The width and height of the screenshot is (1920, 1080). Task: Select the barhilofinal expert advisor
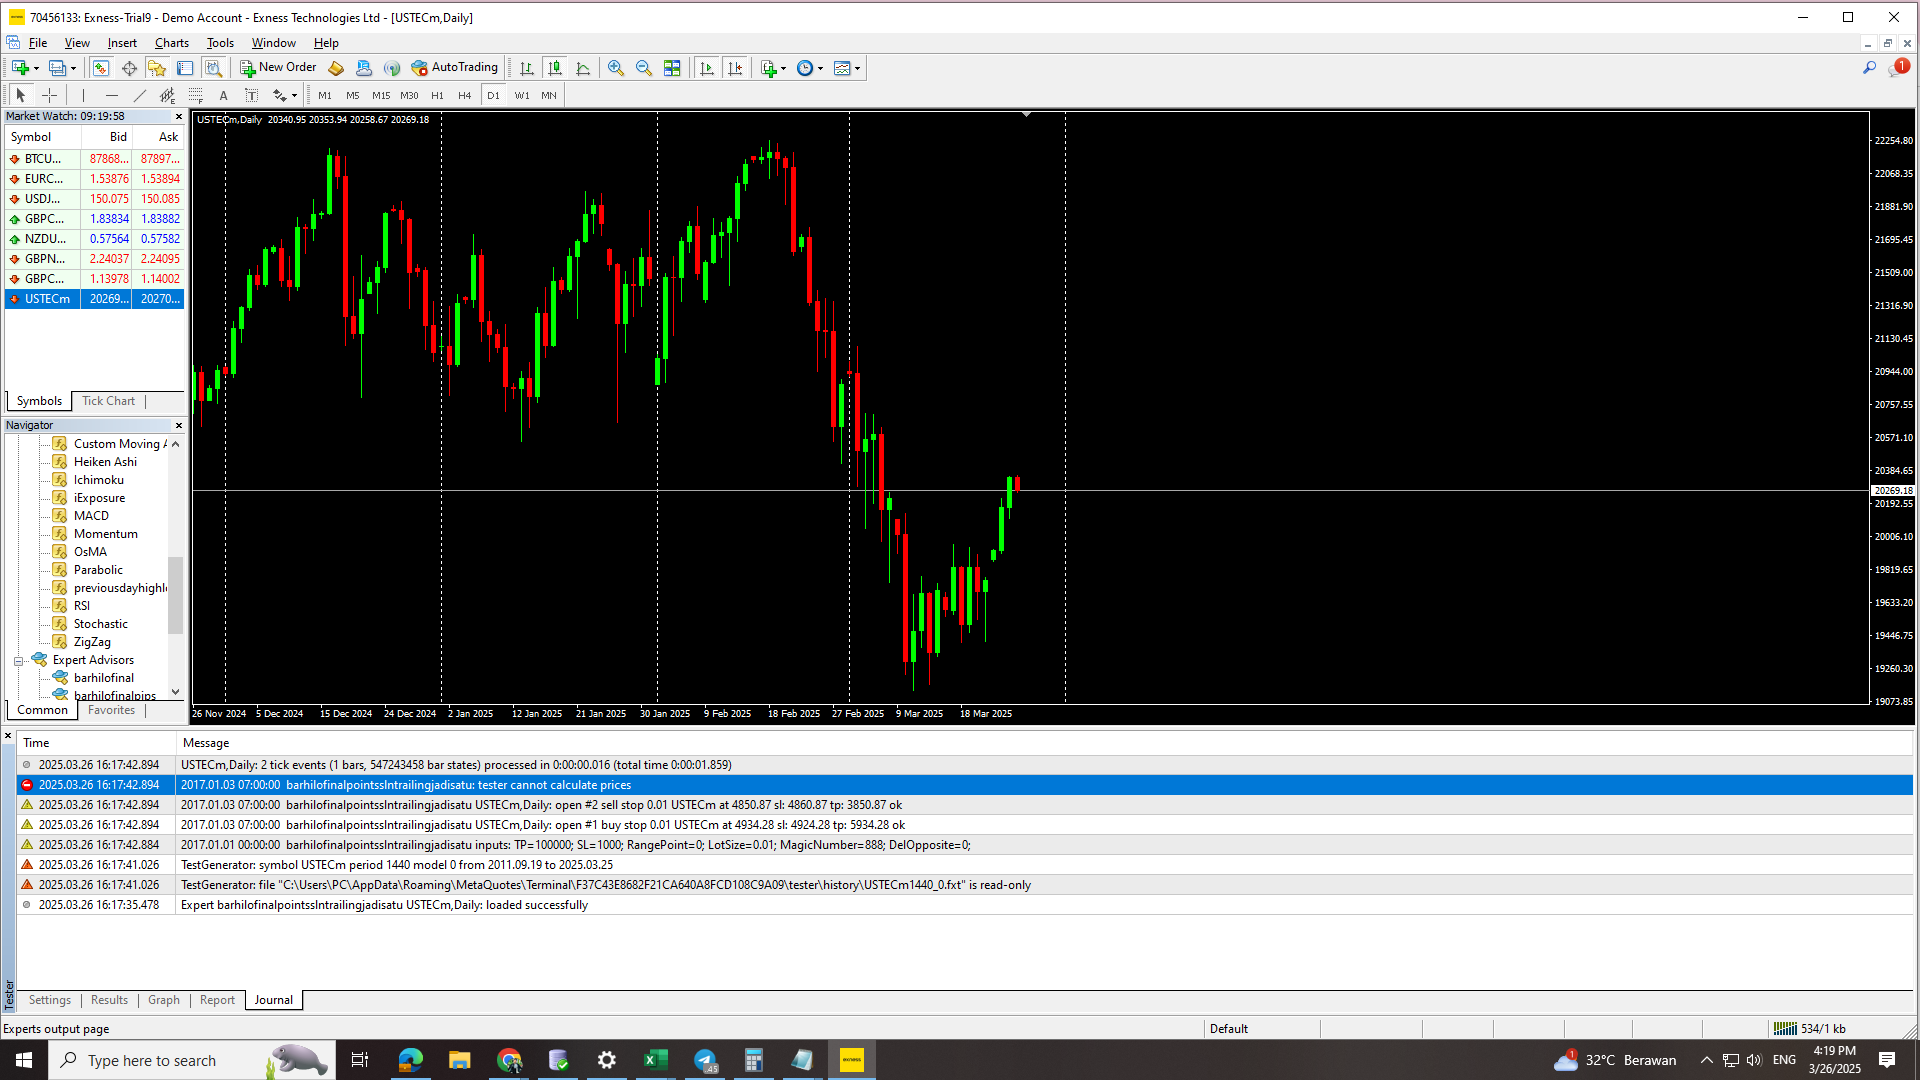point(103,678)
